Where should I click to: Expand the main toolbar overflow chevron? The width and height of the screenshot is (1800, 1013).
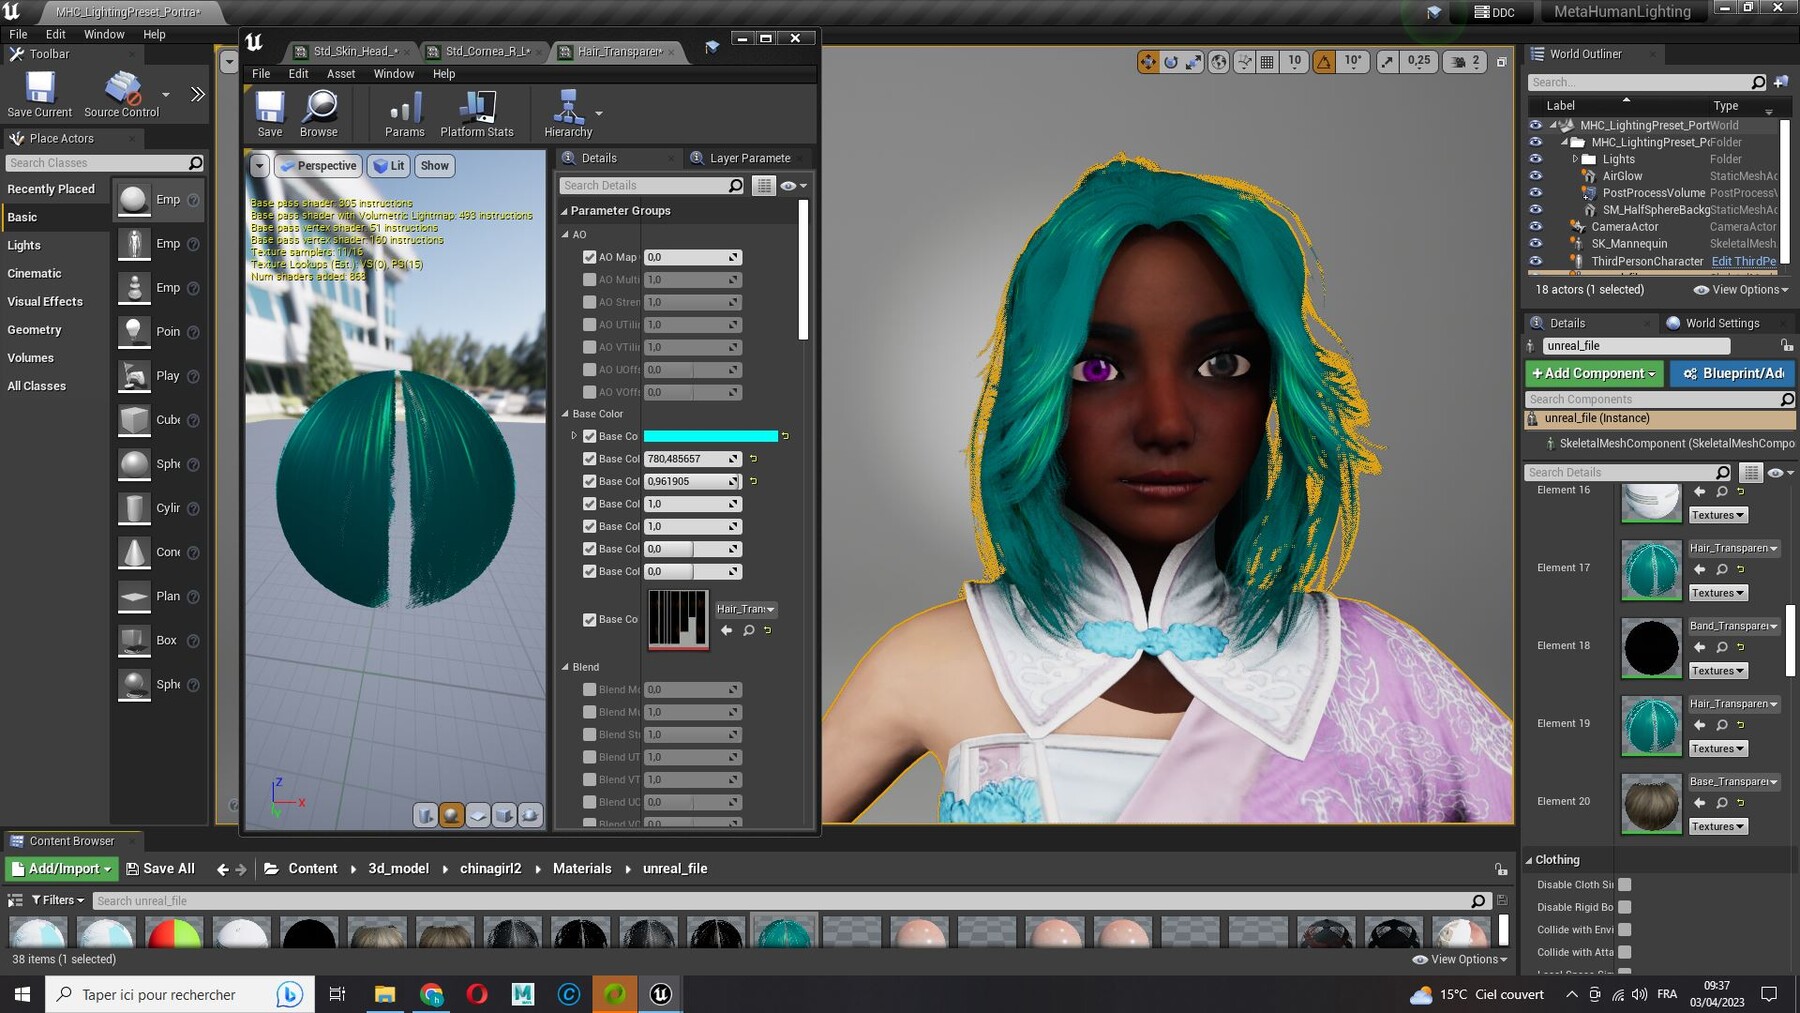click(197, 94)
